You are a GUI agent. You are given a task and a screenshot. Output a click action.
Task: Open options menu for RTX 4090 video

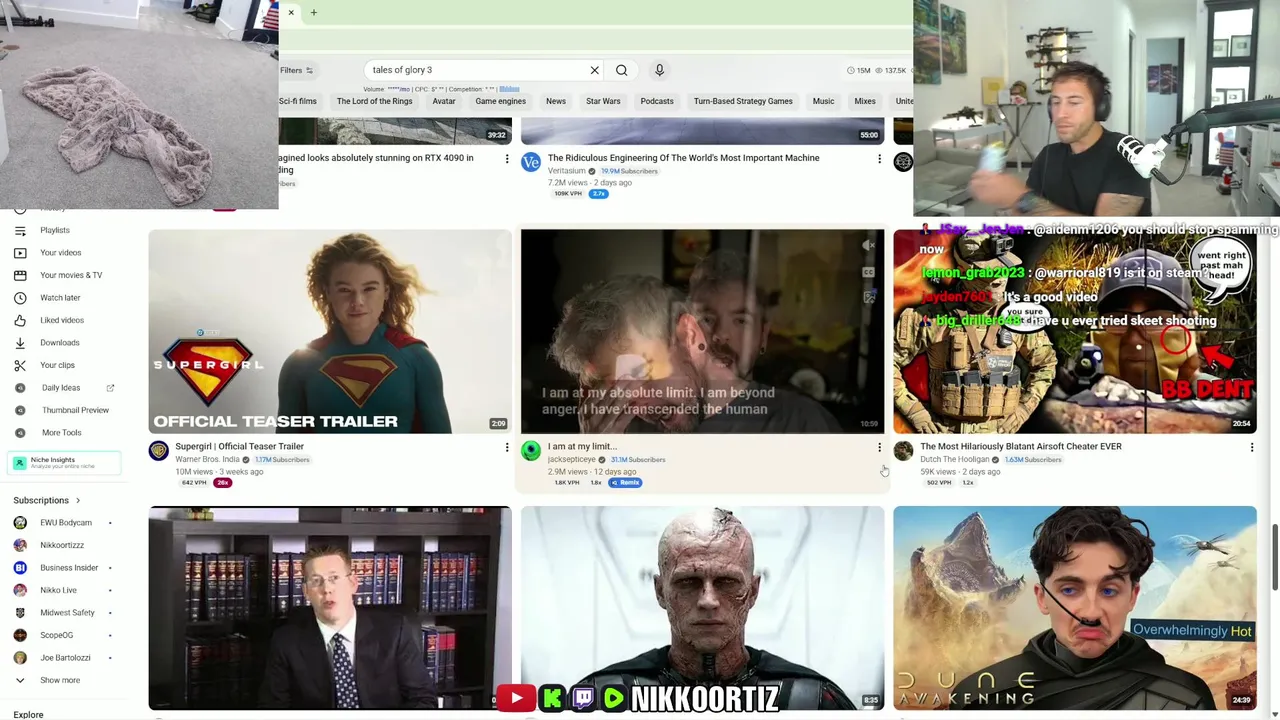(507, 159)
